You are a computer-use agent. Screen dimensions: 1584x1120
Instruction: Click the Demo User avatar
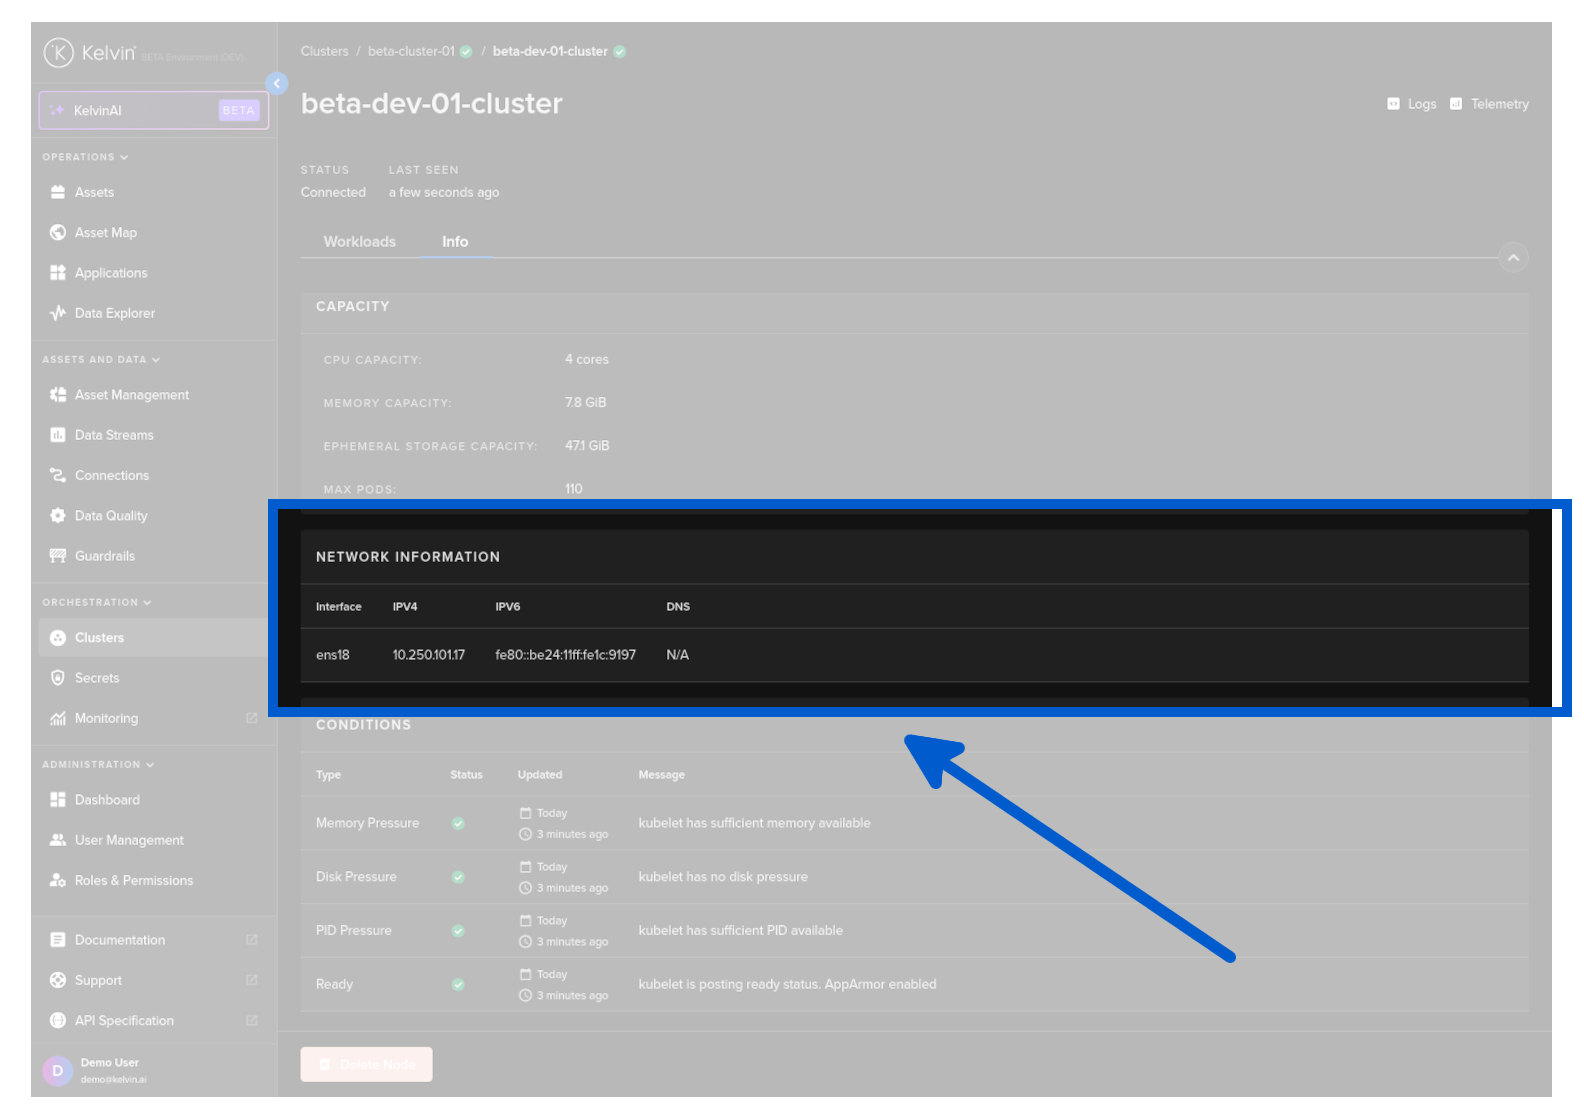[57, 1070]
